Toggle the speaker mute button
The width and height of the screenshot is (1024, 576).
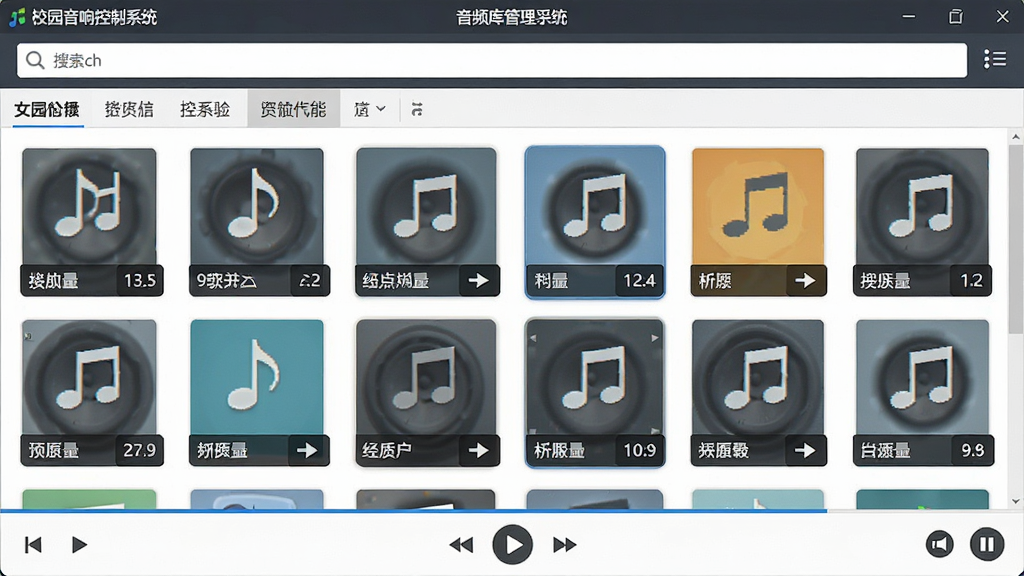tap(940, 544)
